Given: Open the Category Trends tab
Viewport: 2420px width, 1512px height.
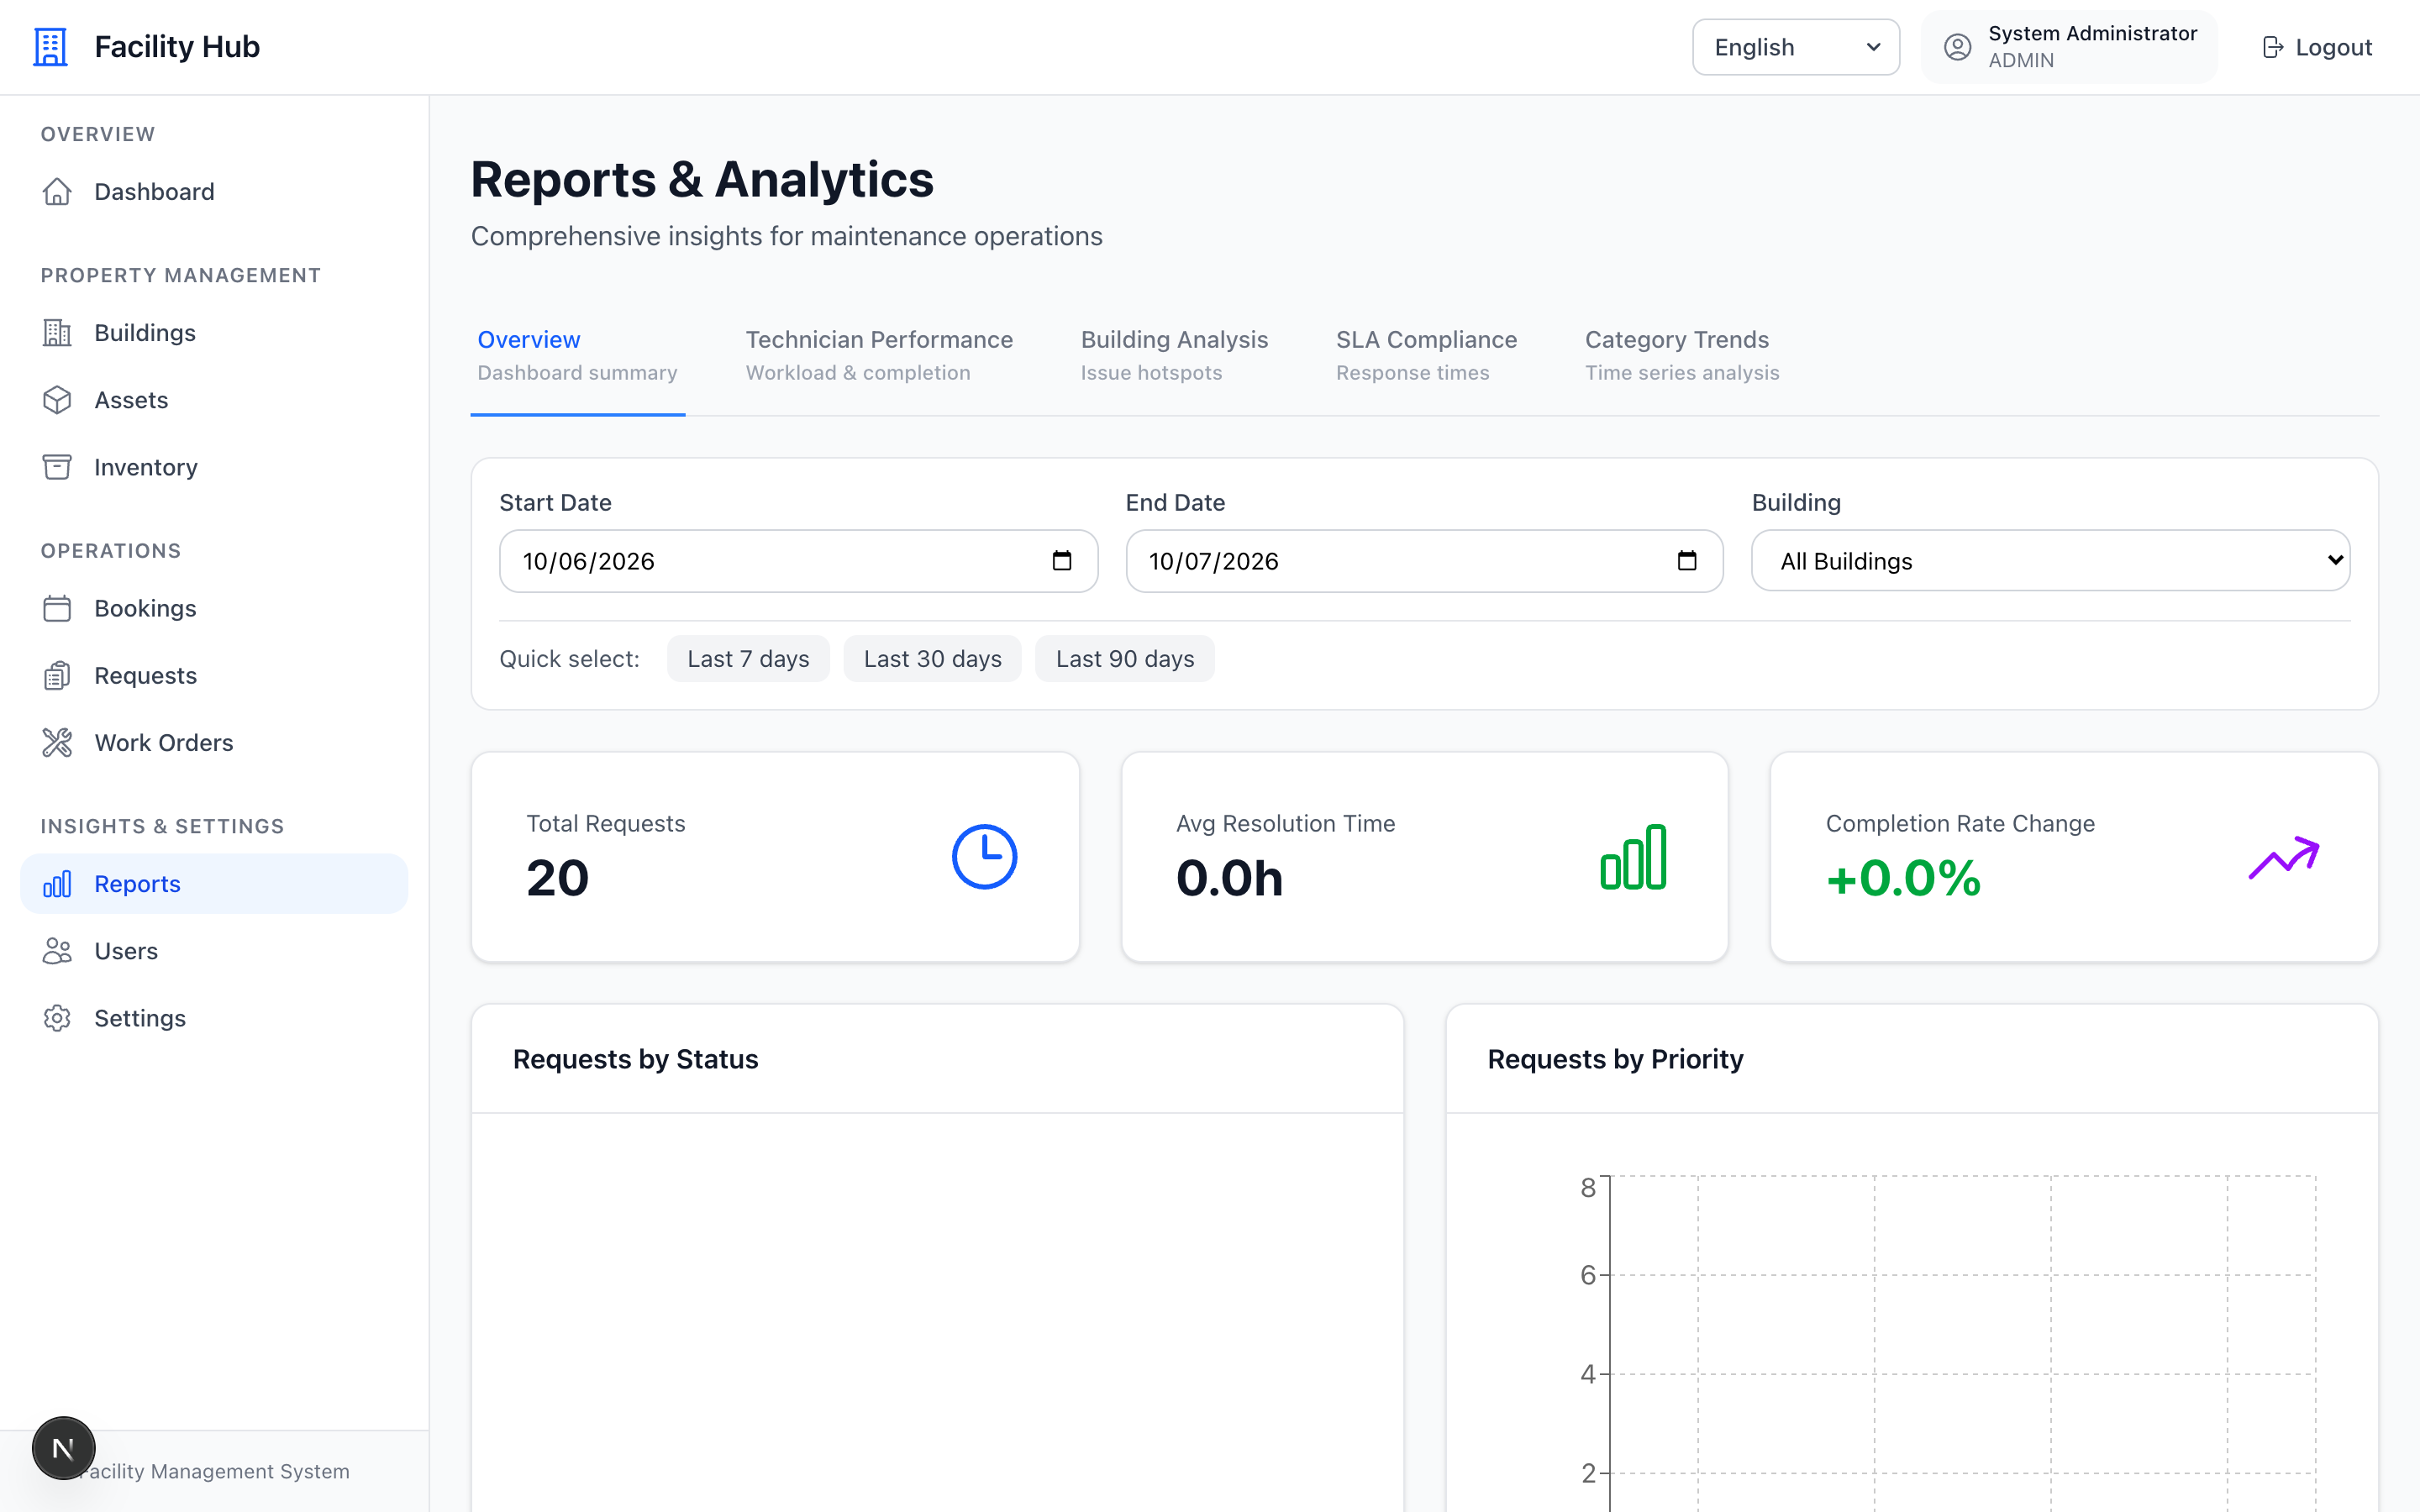Looking at the screenshot, I should [x=1682, y=355].
